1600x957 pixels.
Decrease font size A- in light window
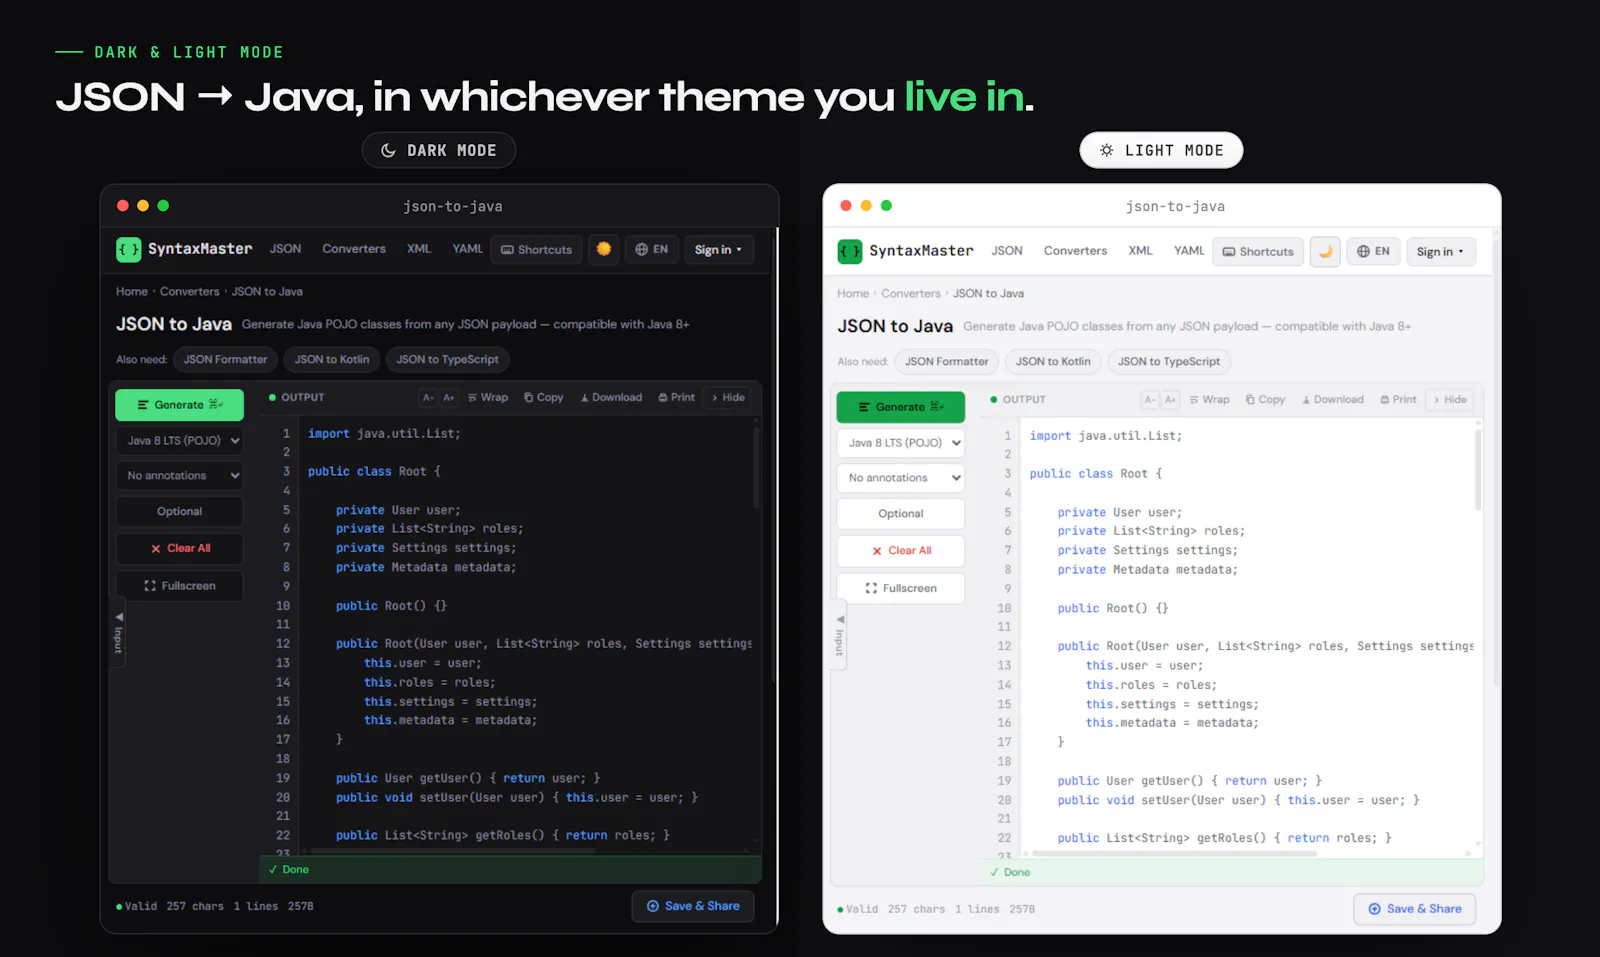1150,399
